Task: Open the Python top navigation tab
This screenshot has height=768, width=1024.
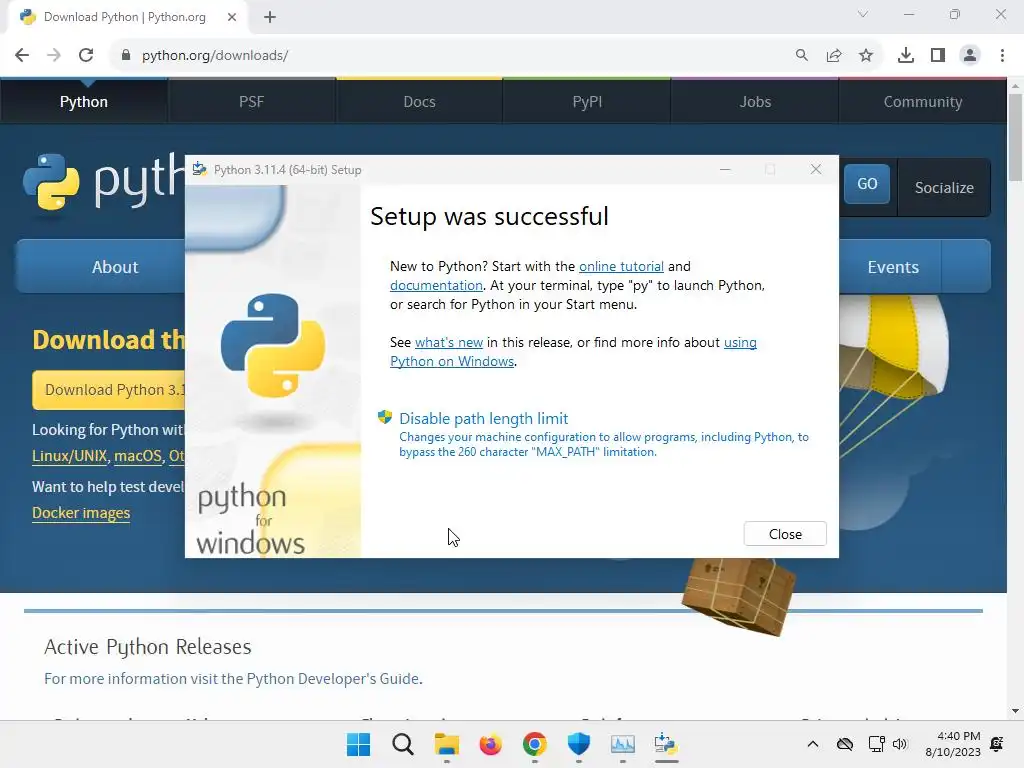Action: [84, 101]
